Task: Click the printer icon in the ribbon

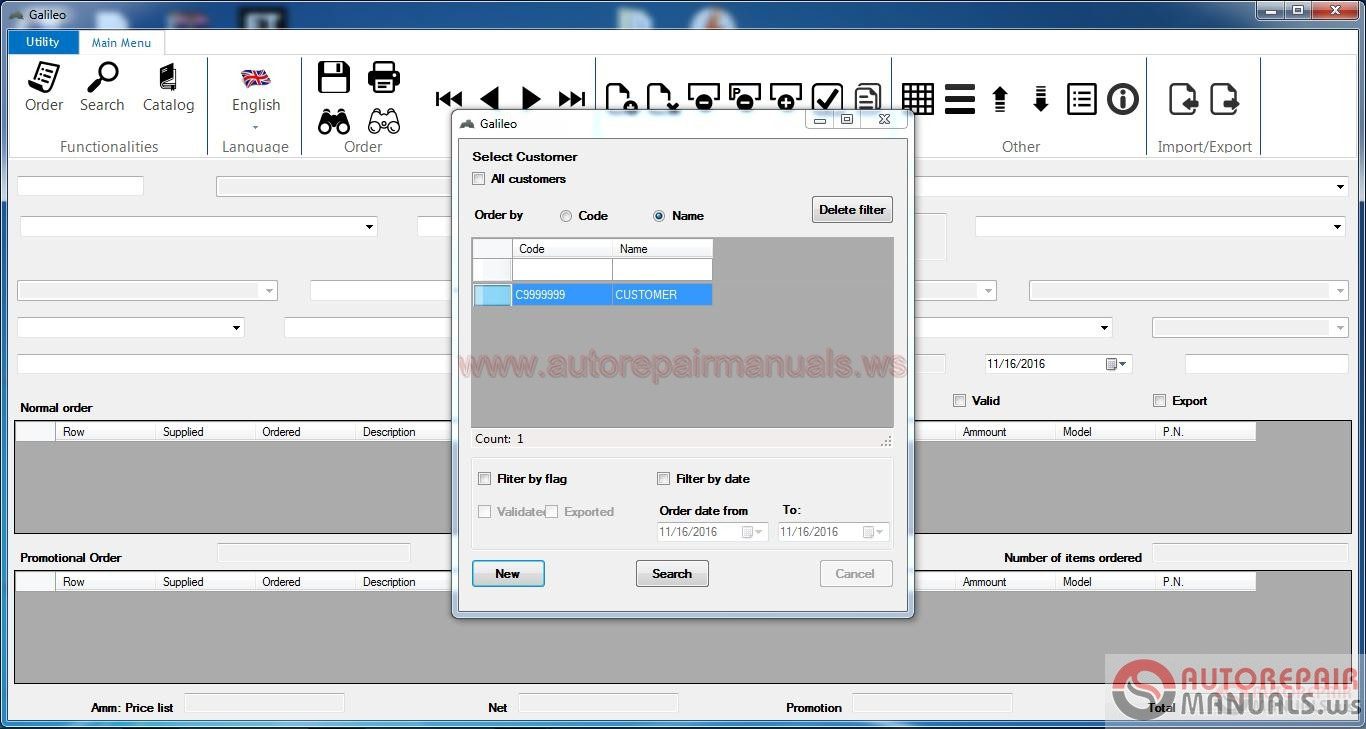Action: (x=384, y=77)
